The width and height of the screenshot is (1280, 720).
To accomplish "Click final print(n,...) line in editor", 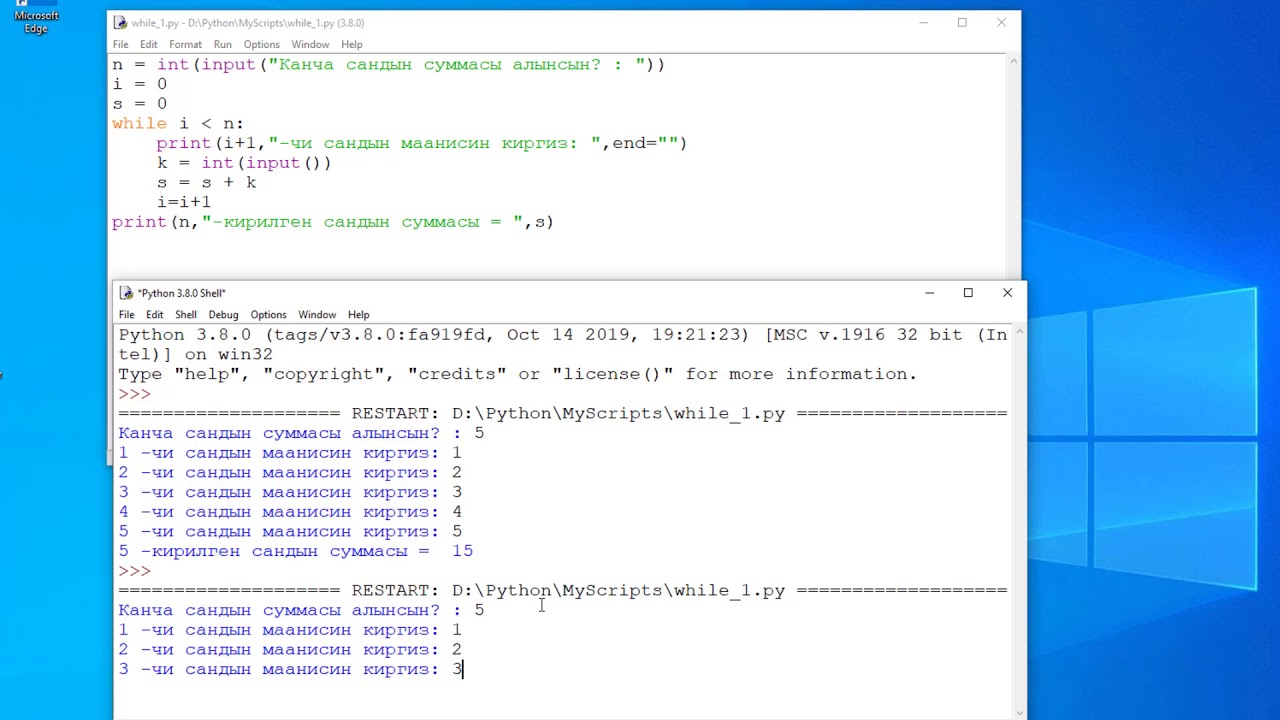I will pyautogui.click(x=333, y=222).
